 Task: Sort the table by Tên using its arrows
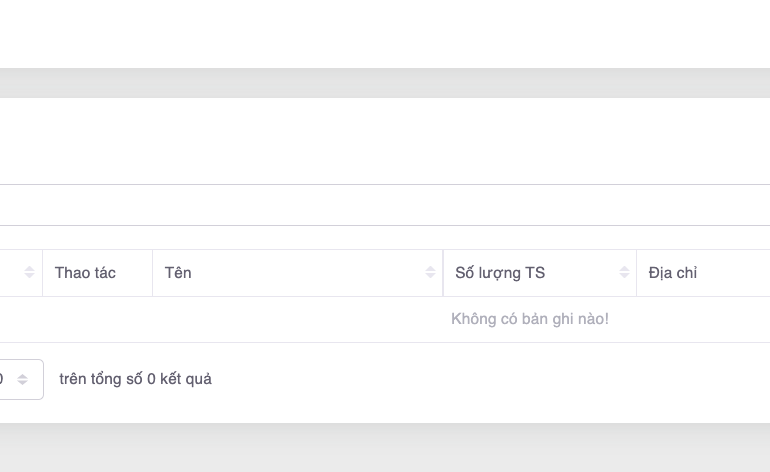tap(431, 273)
